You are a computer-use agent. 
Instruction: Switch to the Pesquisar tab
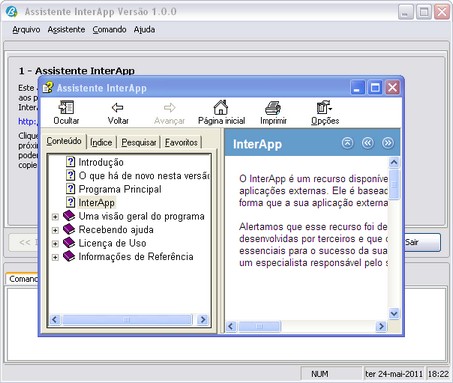coord(139,142)
